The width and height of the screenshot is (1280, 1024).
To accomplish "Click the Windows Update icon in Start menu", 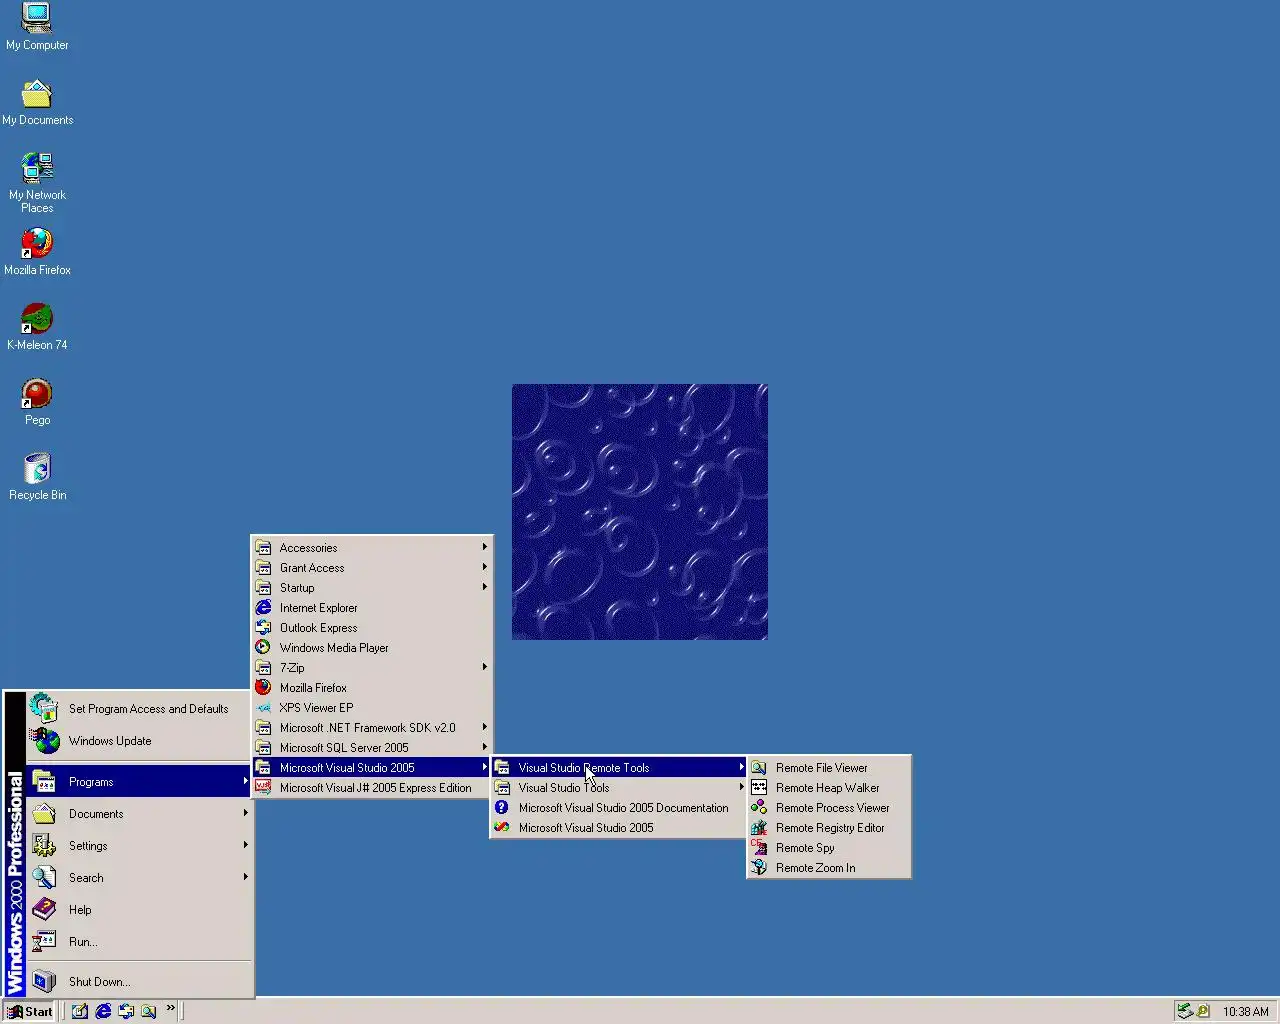I will [x=44, y=741].
